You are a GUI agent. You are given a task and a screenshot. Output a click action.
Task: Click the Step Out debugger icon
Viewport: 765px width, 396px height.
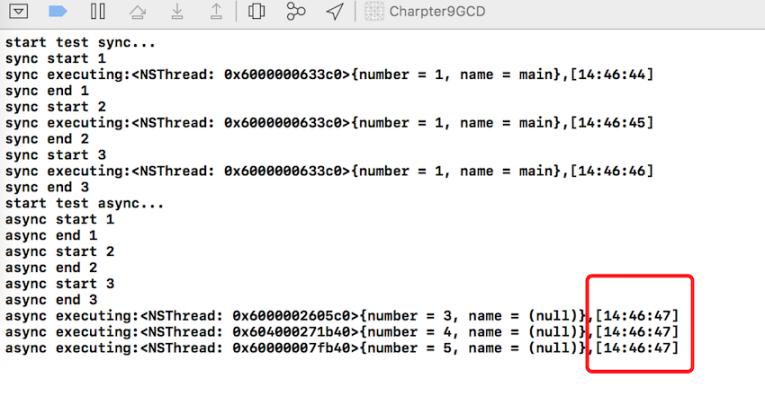[x=216, y=12]
